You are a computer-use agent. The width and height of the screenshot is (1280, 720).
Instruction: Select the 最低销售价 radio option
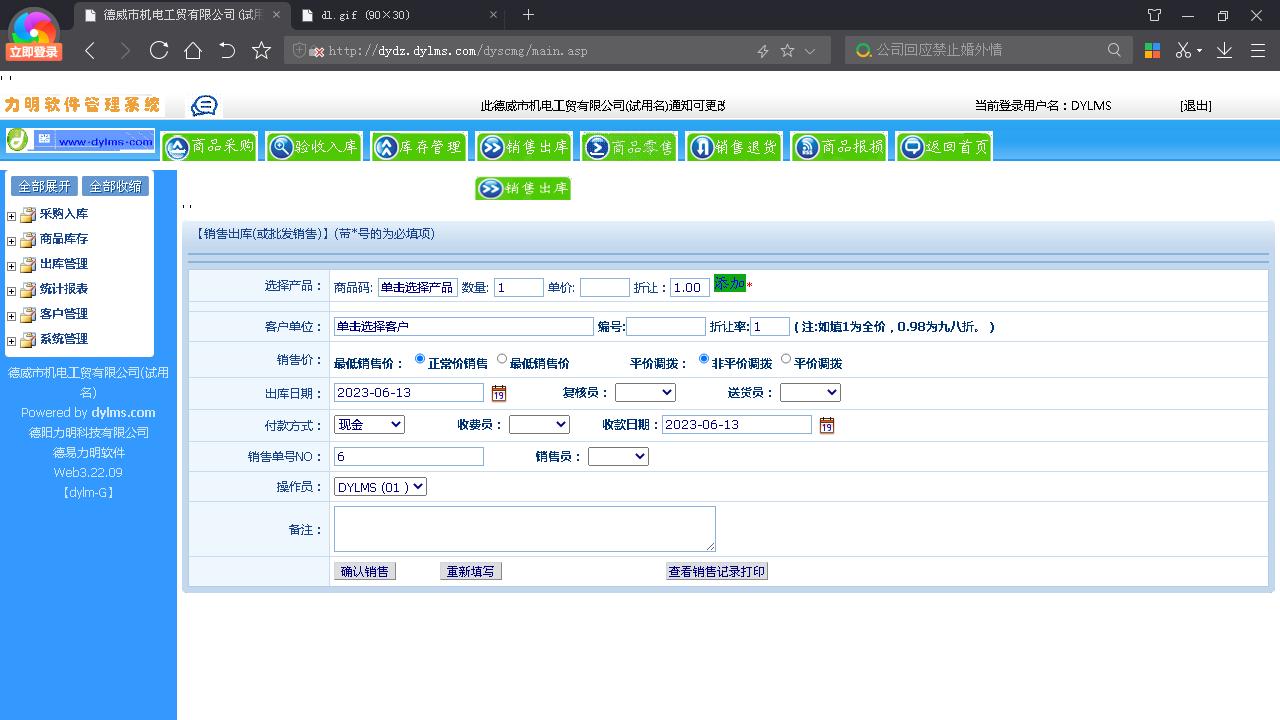click(x=501, y=359)
